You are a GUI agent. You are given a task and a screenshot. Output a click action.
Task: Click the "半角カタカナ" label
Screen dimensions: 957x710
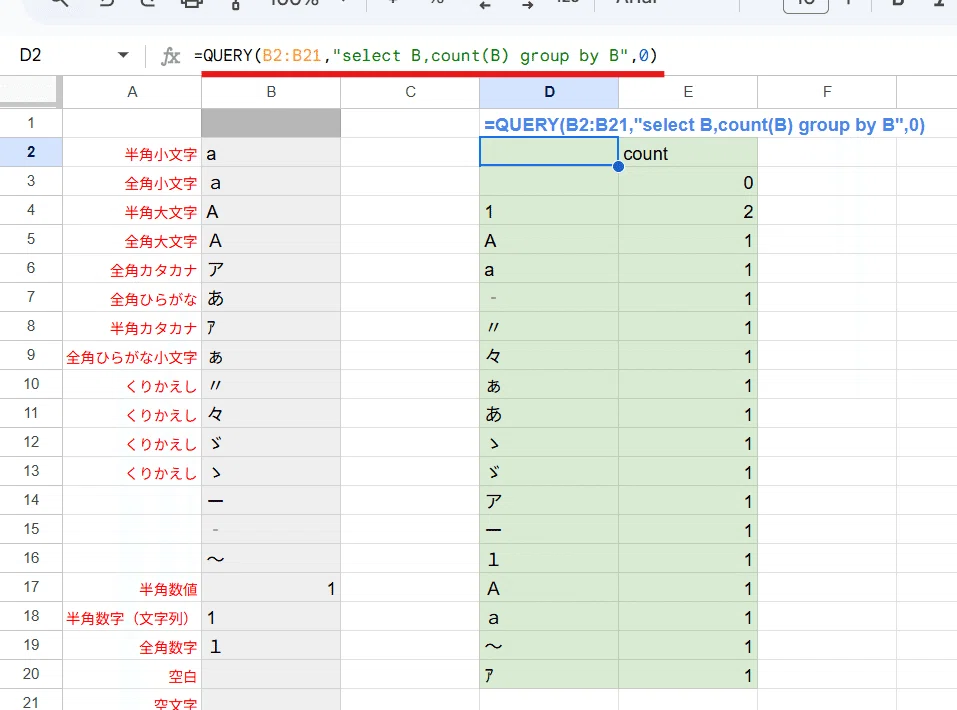pos(154,328)
